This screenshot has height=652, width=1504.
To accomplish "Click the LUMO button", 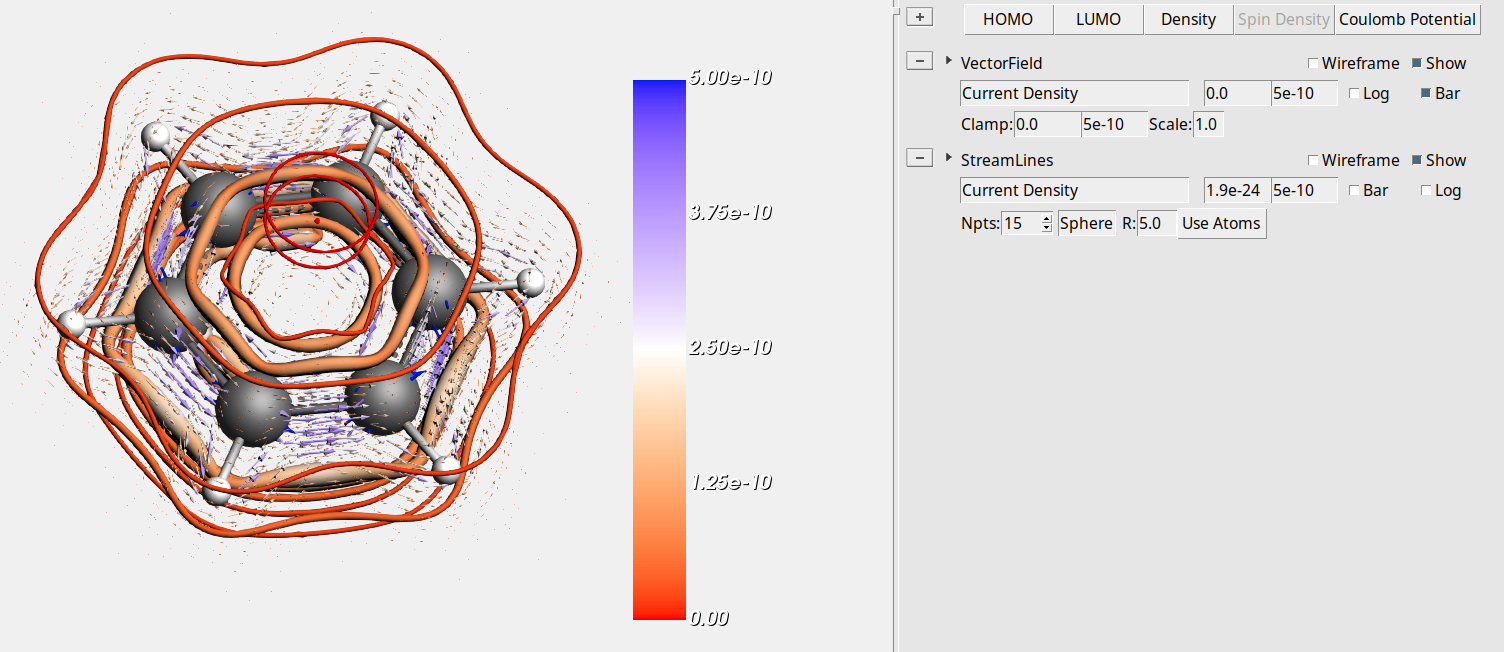I will pos(1098,19).
